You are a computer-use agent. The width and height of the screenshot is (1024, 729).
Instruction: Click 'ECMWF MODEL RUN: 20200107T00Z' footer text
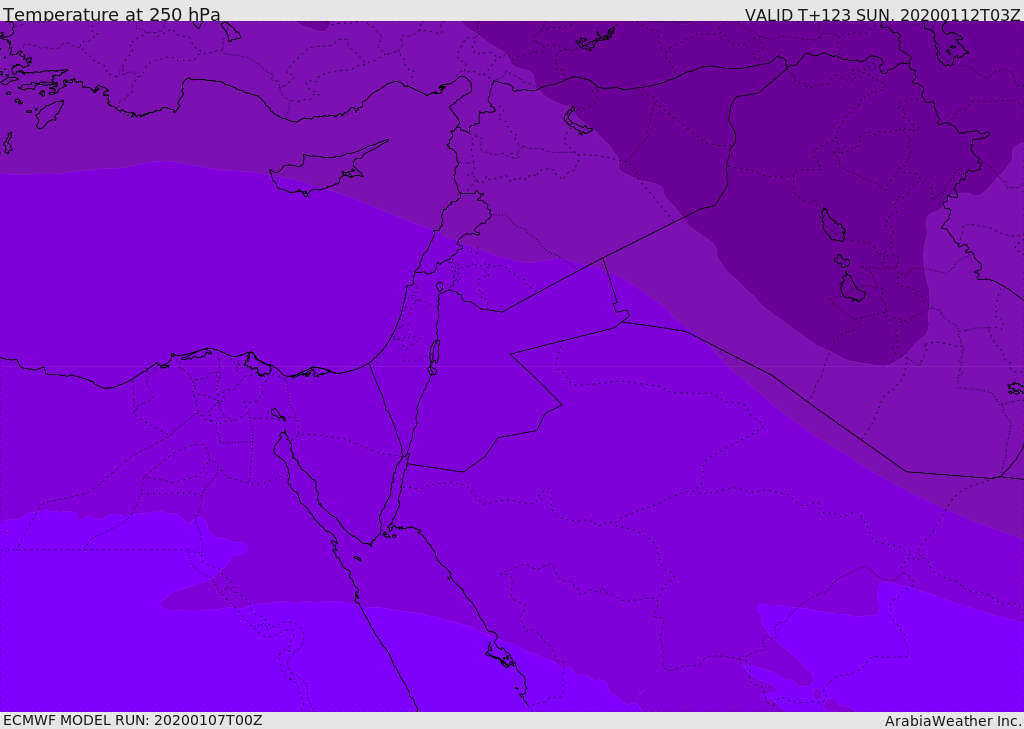click(133, 720)
